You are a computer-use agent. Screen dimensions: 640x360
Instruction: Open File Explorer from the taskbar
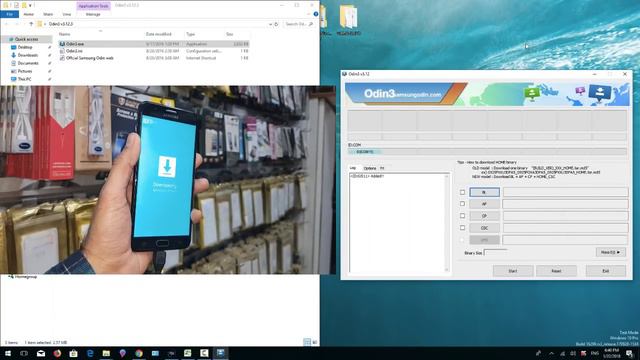click(x=106, y=353)
